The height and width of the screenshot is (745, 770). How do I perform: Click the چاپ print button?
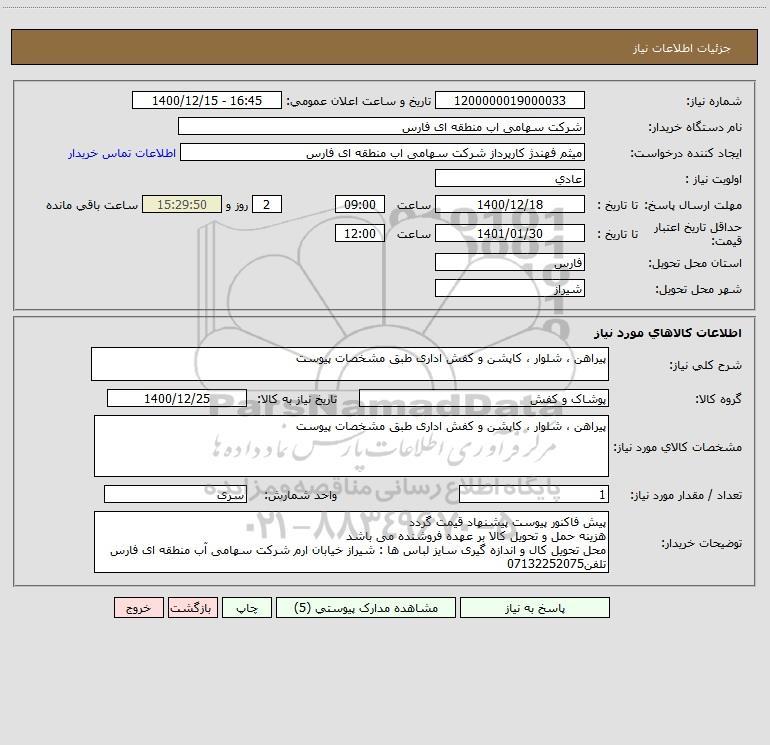click(247, 607)
